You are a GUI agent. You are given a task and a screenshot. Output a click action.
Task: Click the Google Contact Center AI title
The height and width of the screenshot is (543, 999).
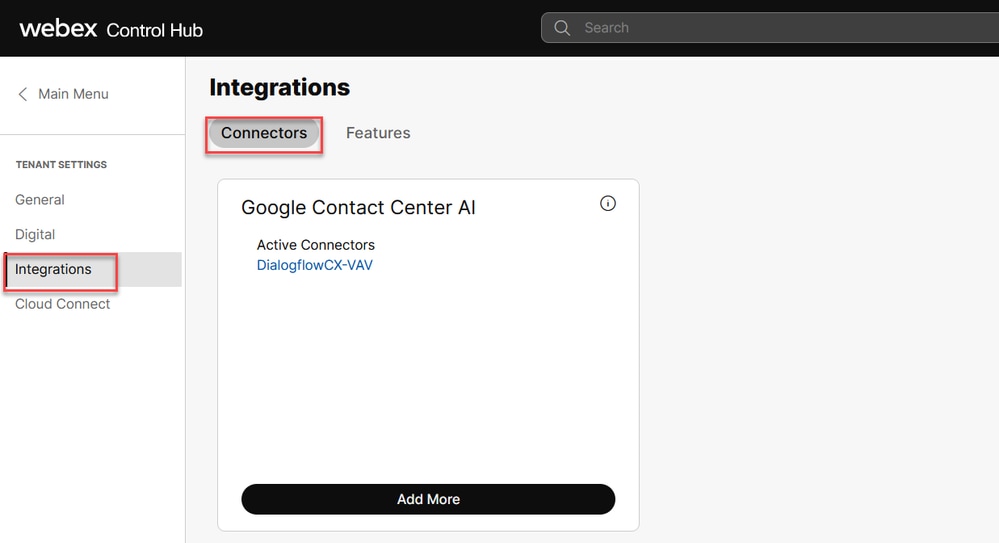click(358, 208)
